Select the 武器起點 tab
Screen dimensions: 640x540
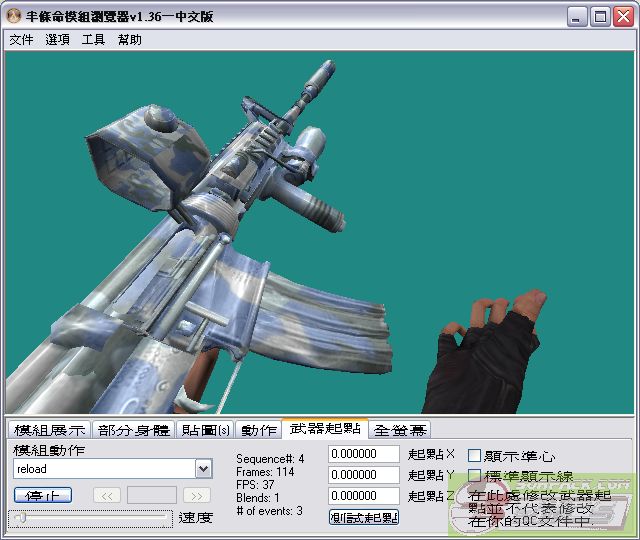coord(325,429)
